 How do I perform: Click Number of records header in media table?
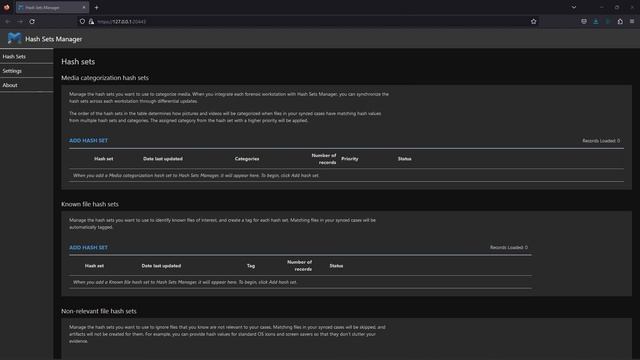[x=324, y=159]
